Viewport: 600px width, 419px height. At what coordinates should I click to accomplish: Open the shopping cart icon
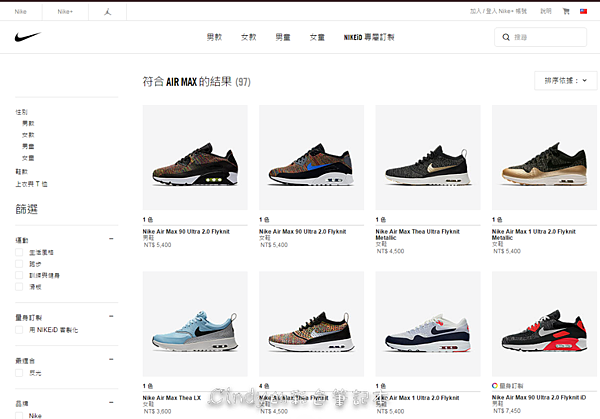pyautogui.click(x=566, y=11)
